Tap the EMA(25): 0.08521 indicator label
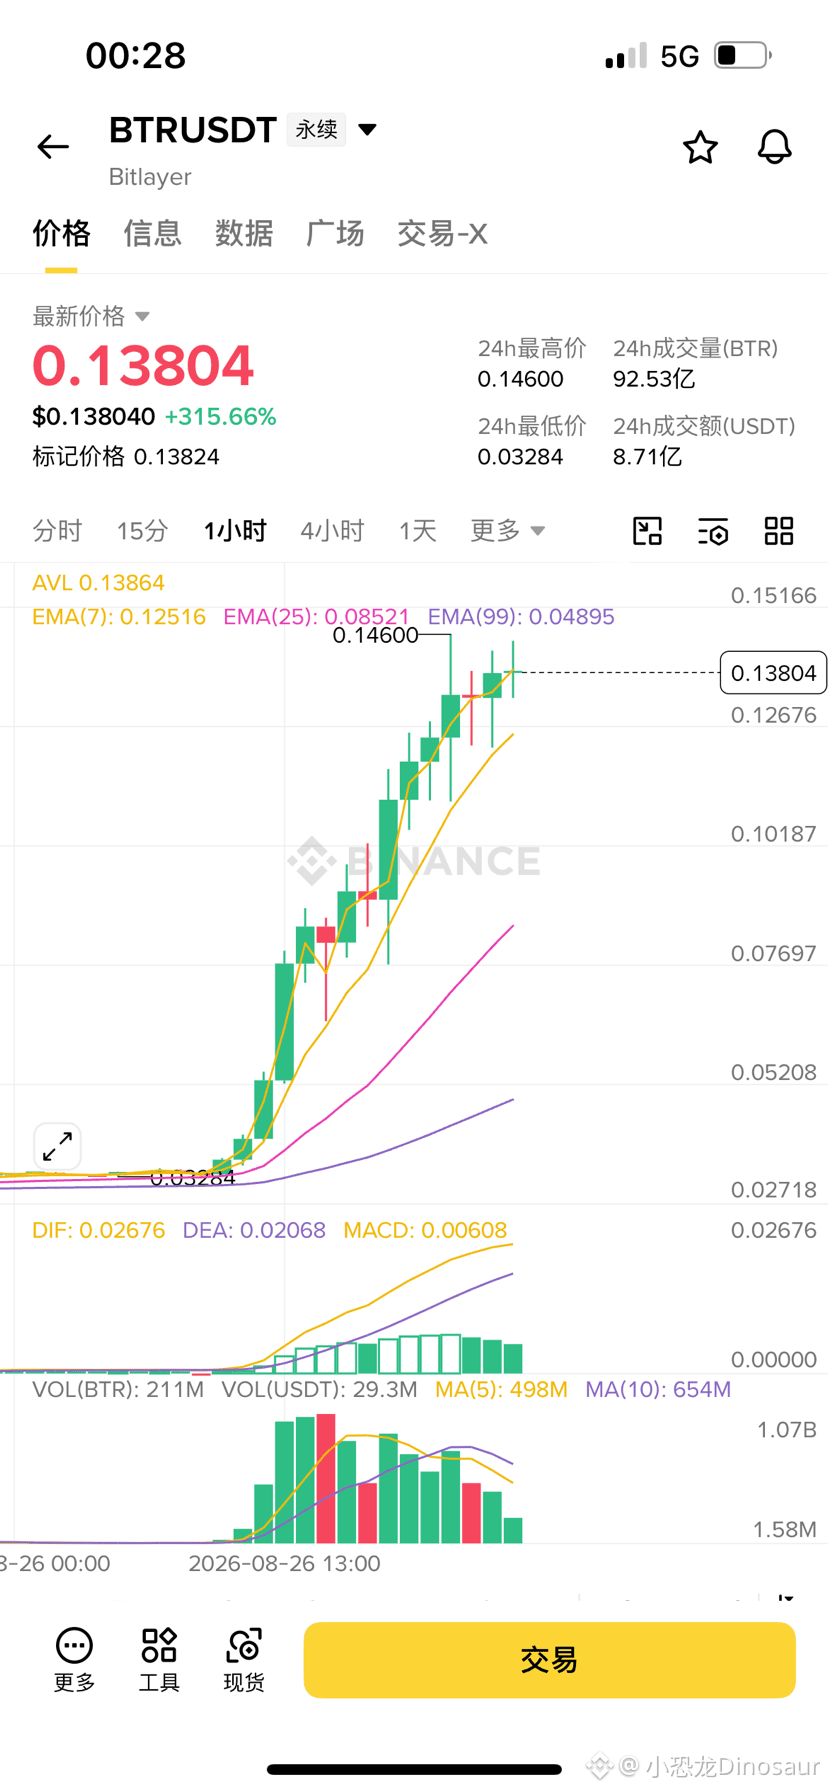 coord(316,617)
